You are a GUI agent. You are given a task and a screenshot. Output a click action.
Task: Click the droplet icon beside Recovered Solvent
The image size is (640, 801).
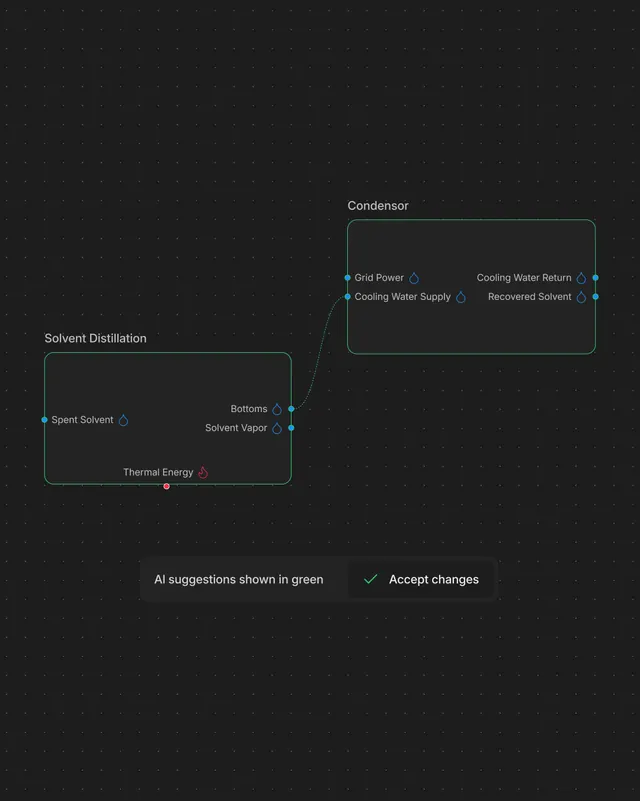click(x=581, y=297)
